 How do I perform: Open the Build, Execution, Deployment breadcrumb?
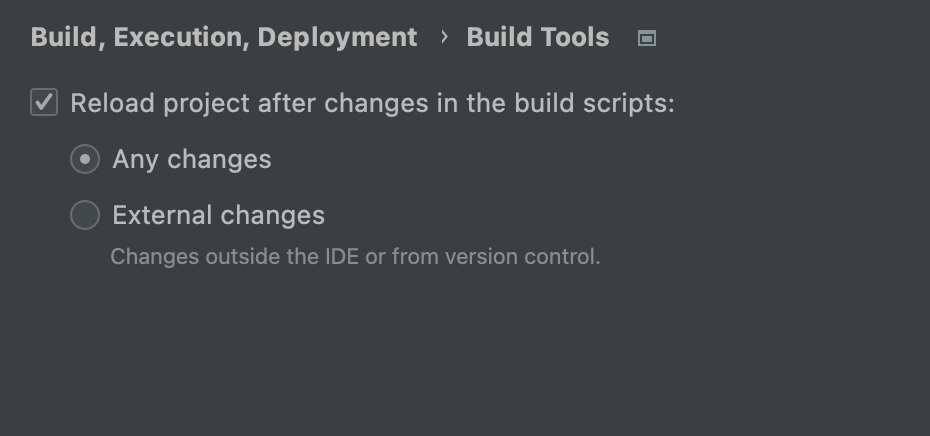click(x=224, y=37)
